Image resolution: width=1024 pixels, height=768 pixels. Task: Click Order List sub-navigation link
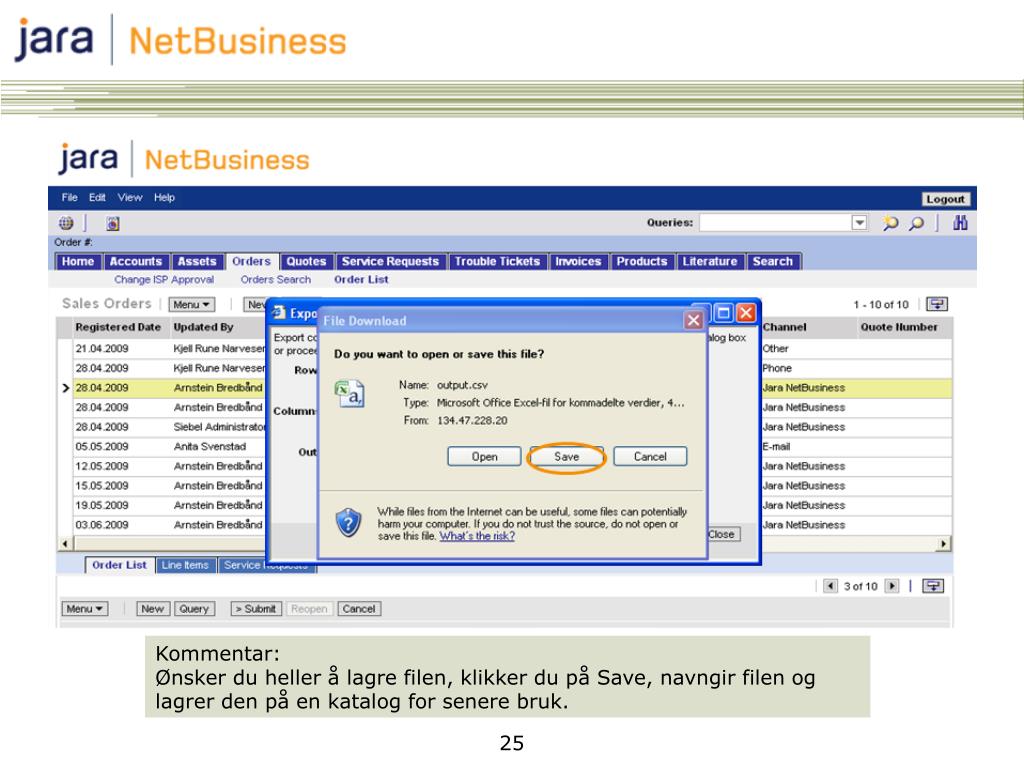[x=361, y=280]
